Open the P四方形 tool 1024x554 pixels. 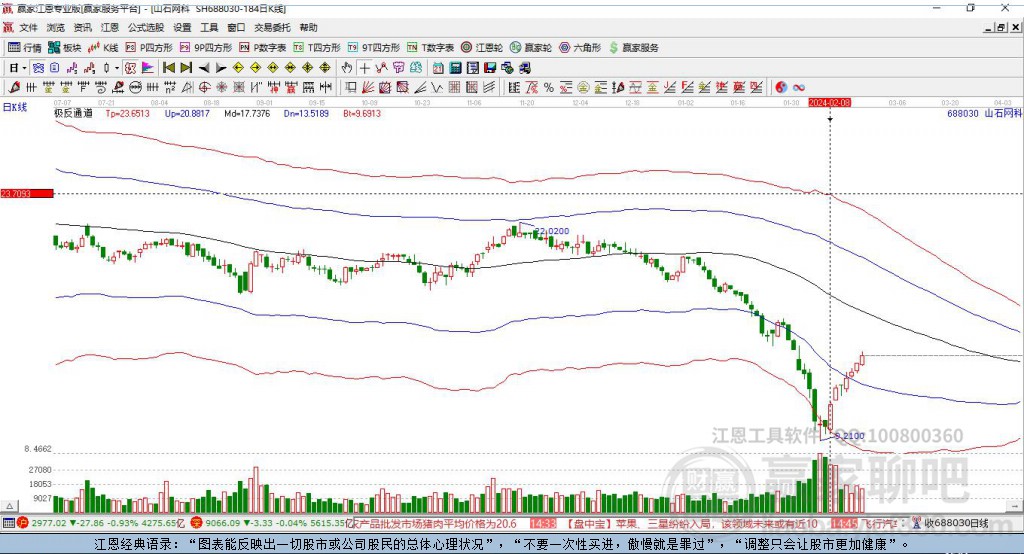click(149, 48)
